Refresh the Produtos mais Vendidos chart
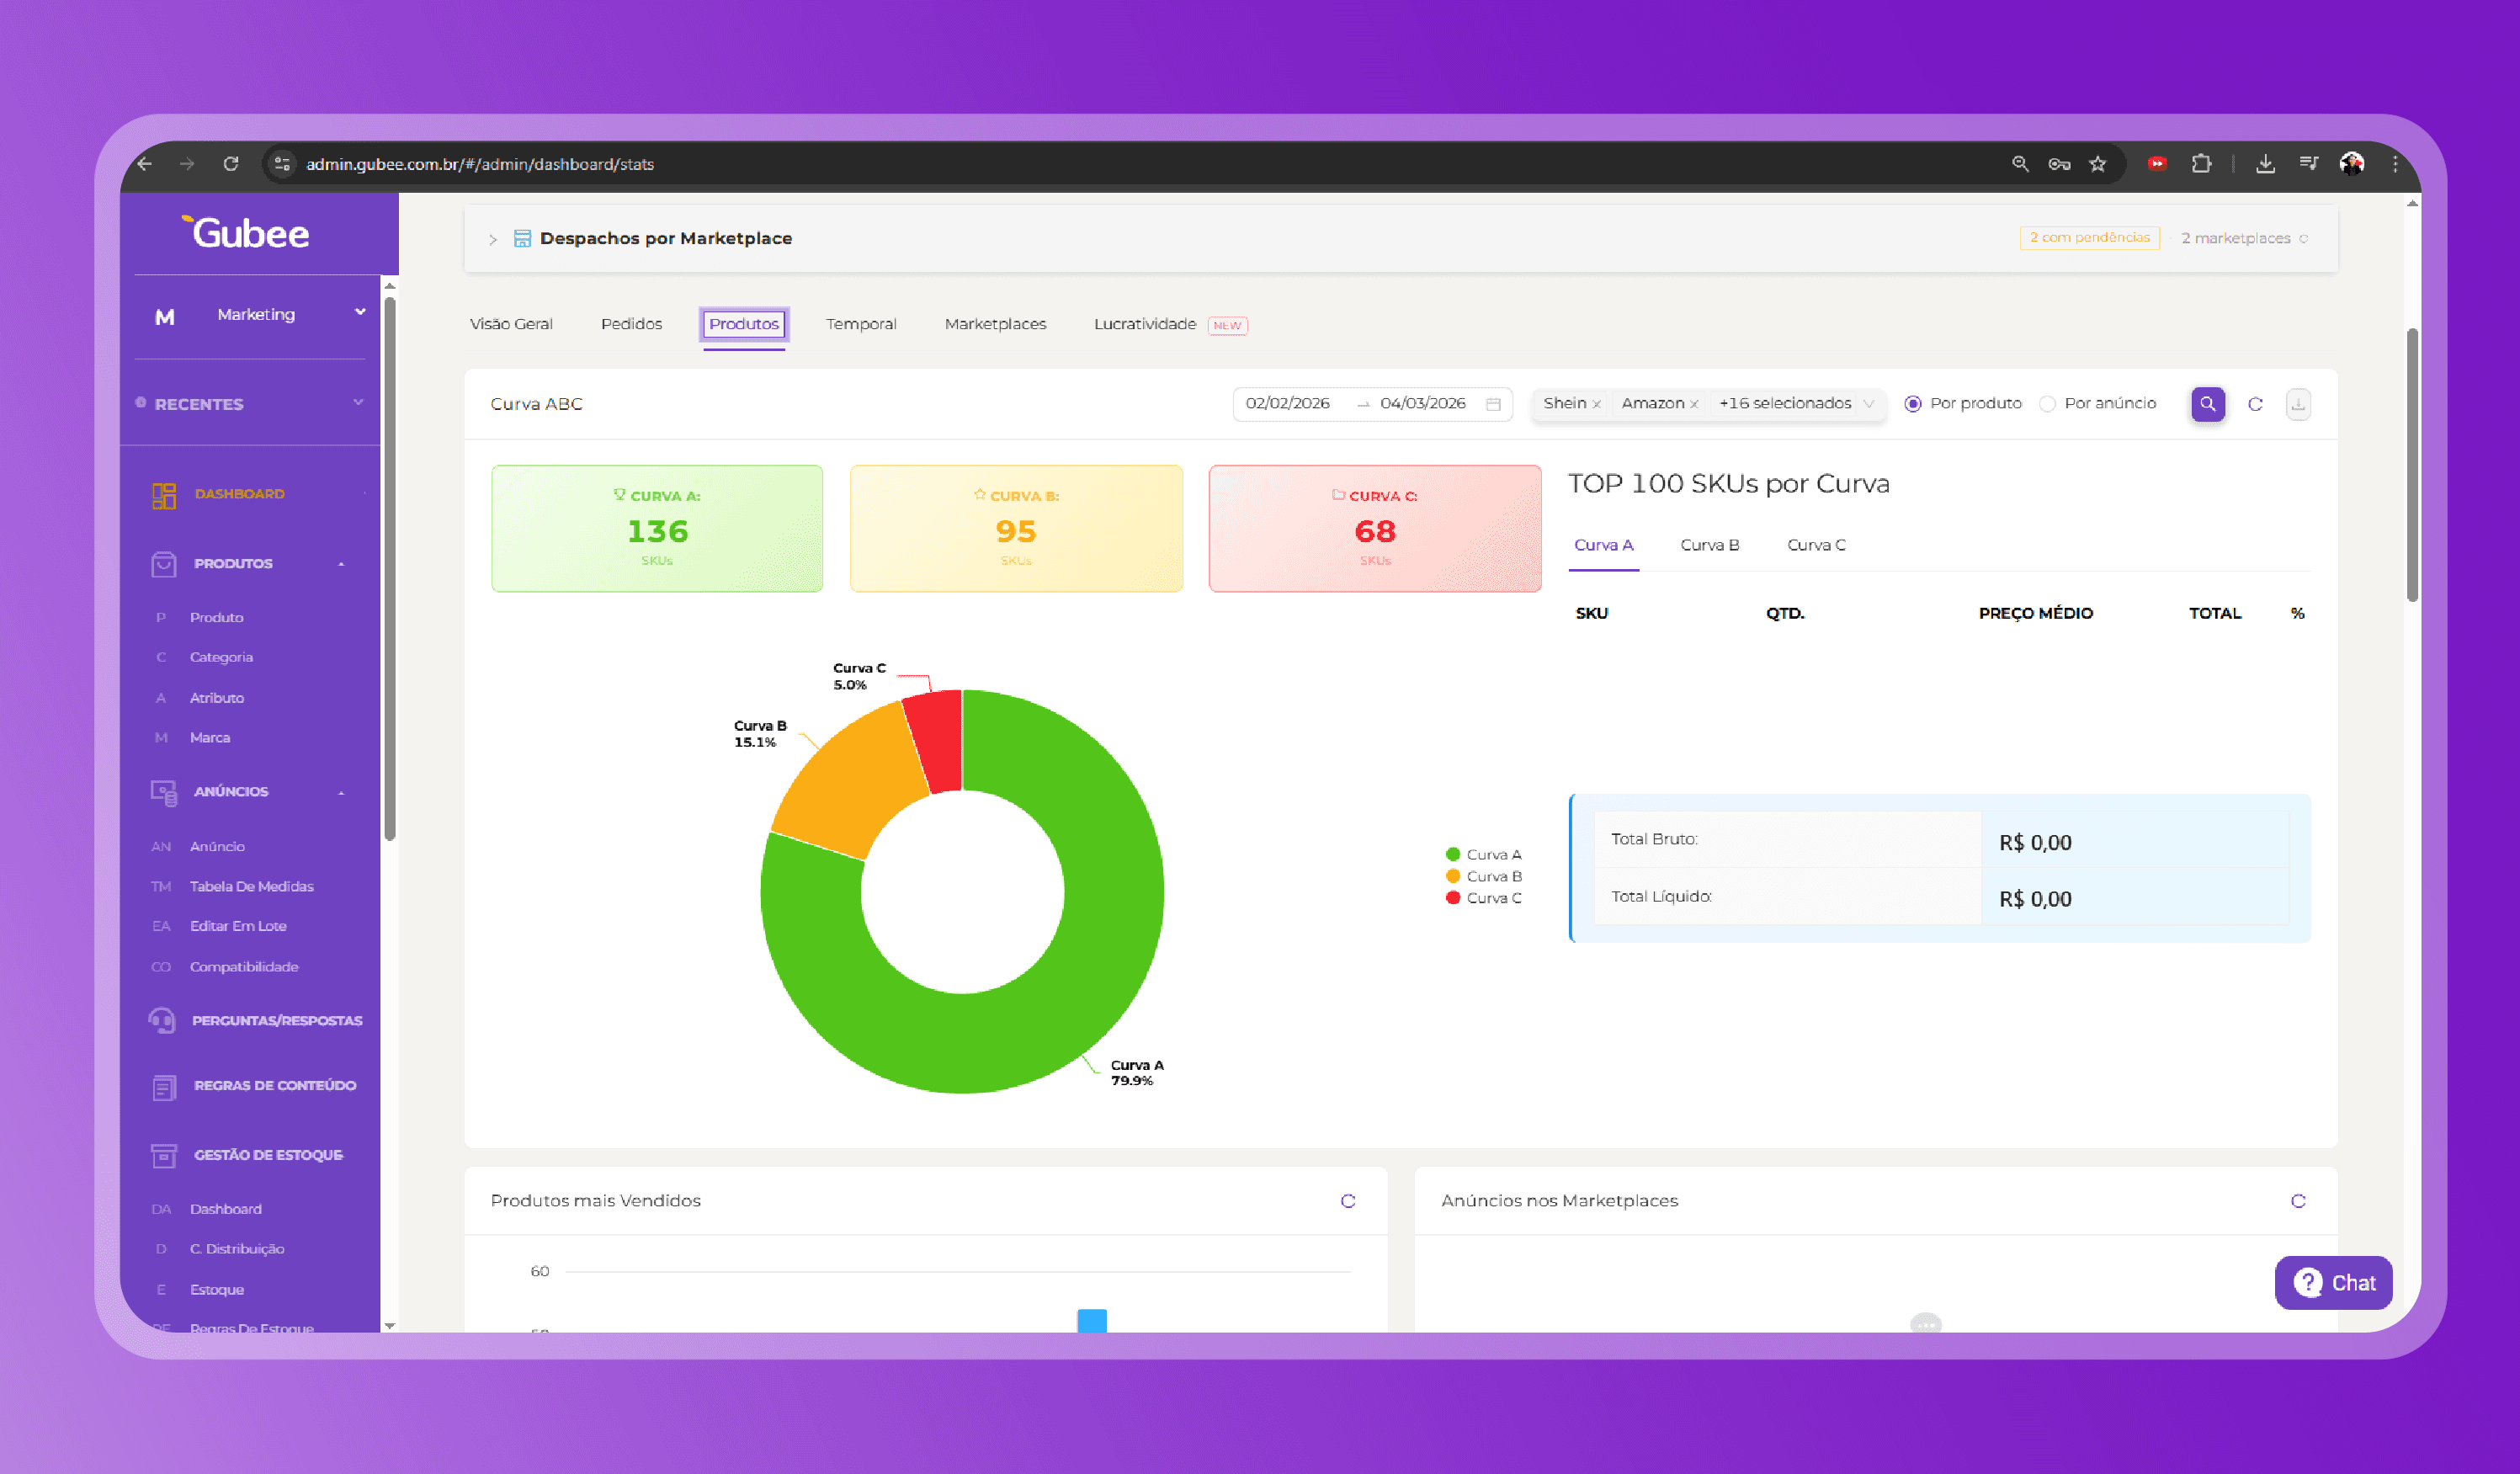The width and height of the screenshot is (2520, 1474). click(1347, 1201)
